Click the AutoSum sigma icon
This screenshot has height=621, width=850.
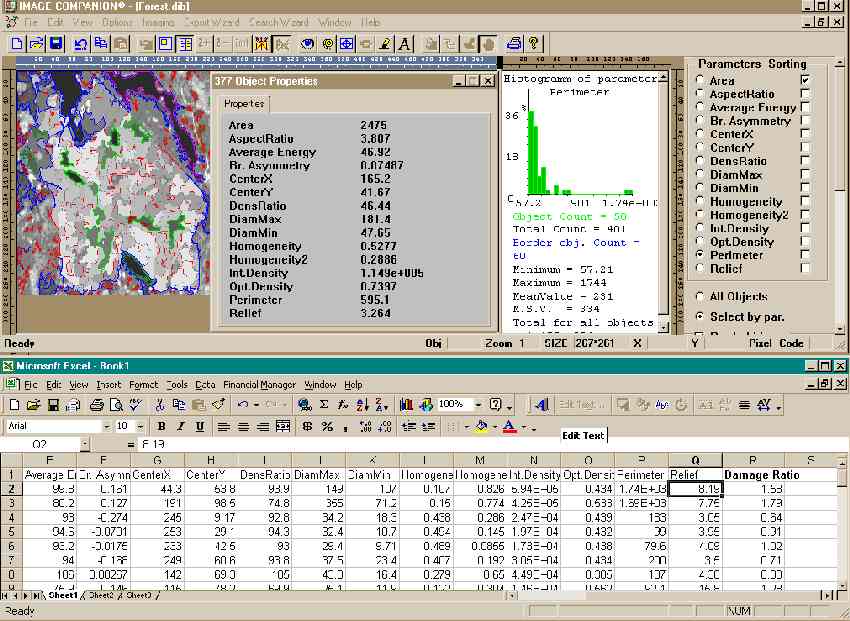(x=324, y=405)
